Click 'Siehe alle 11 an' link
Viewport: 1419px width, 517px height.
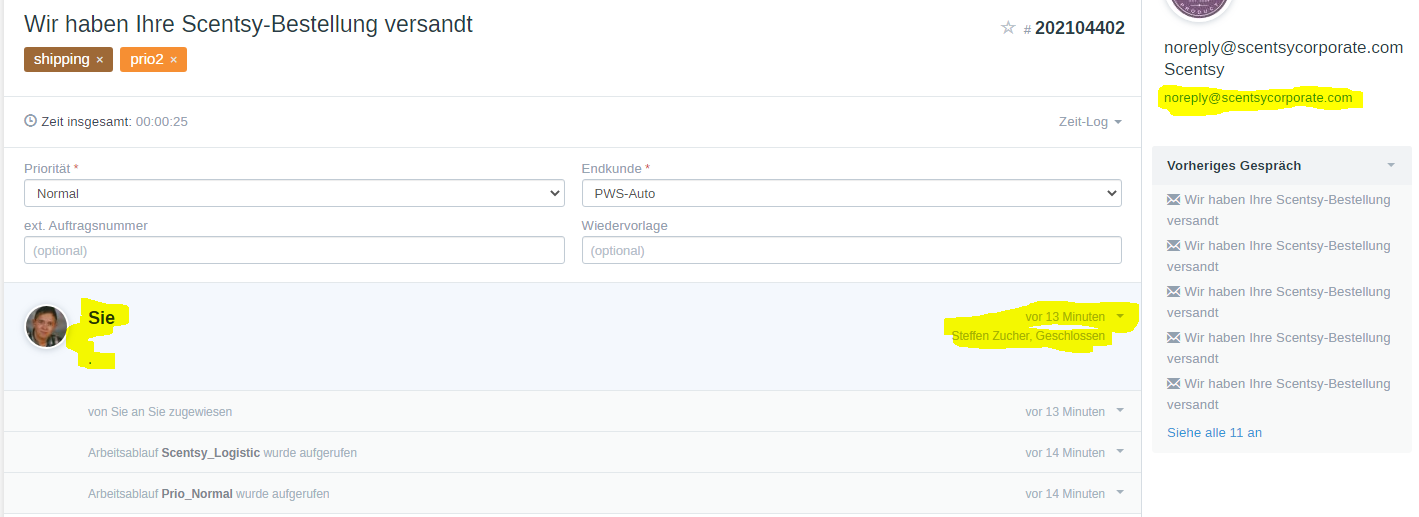pyautogui.click(x=1214, y=433)
